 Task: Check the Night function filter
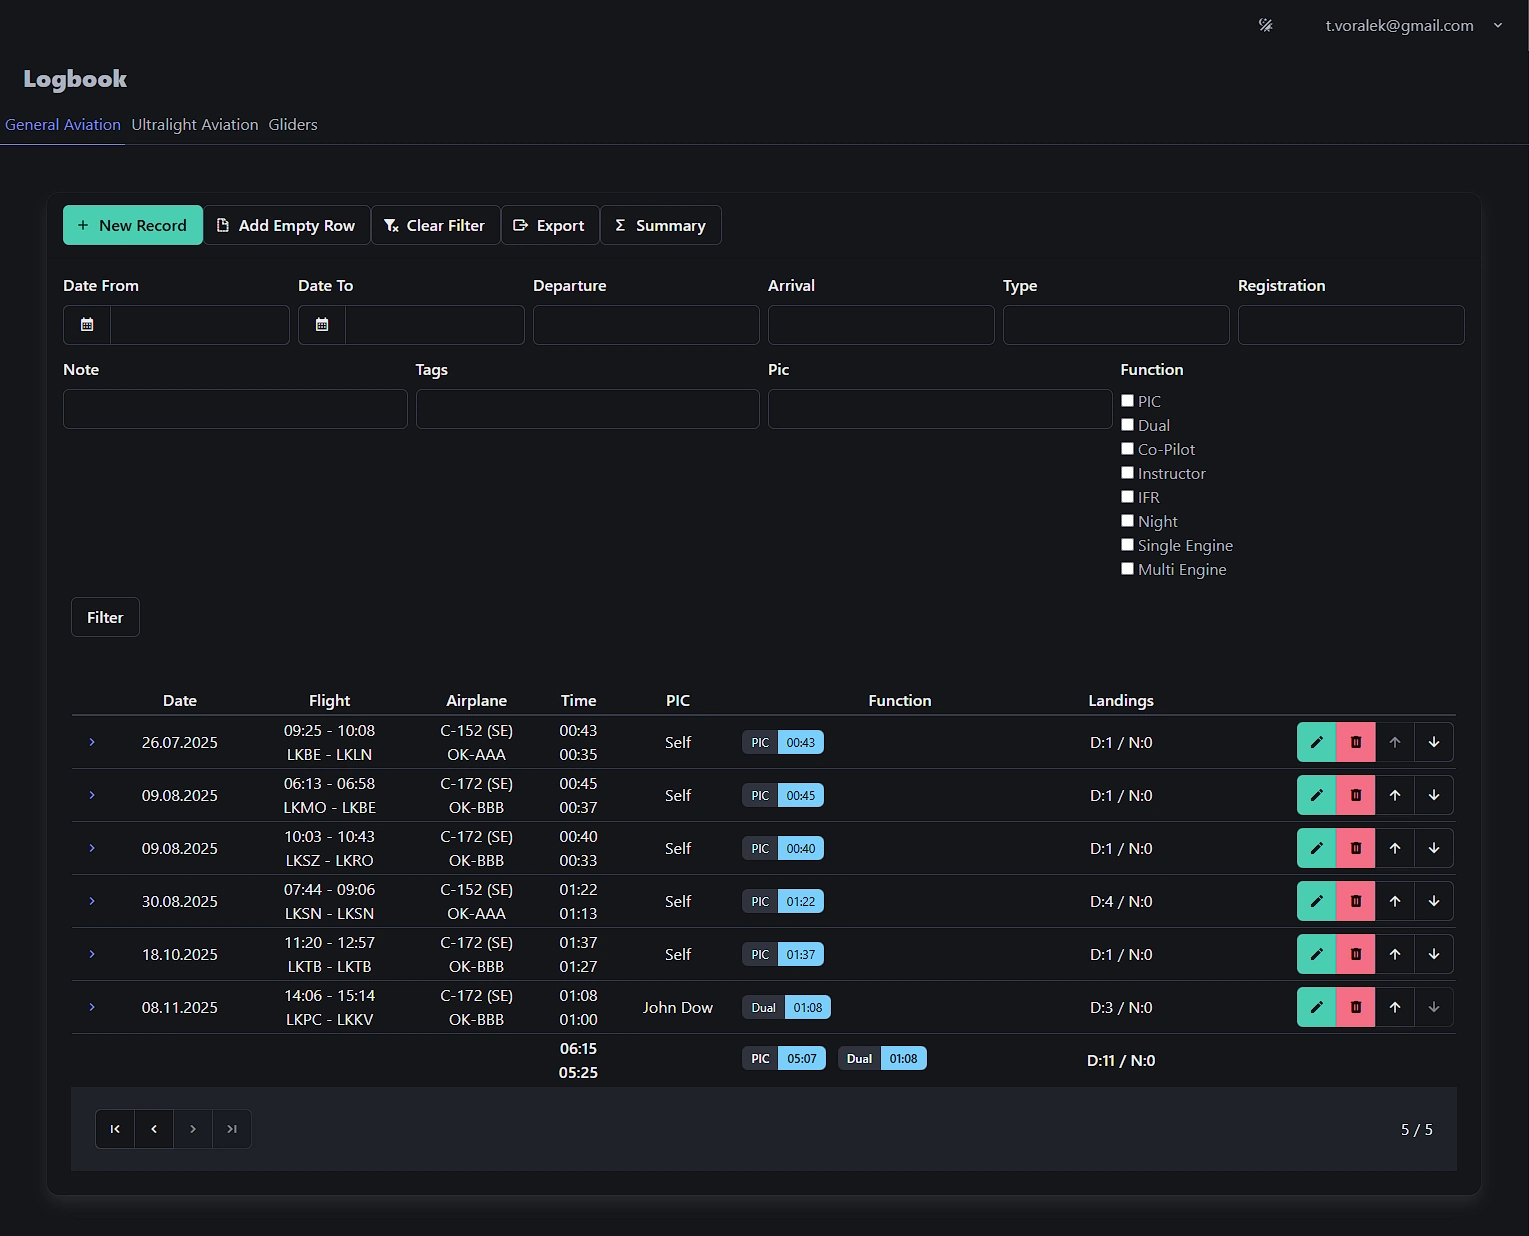point(1127,521)
